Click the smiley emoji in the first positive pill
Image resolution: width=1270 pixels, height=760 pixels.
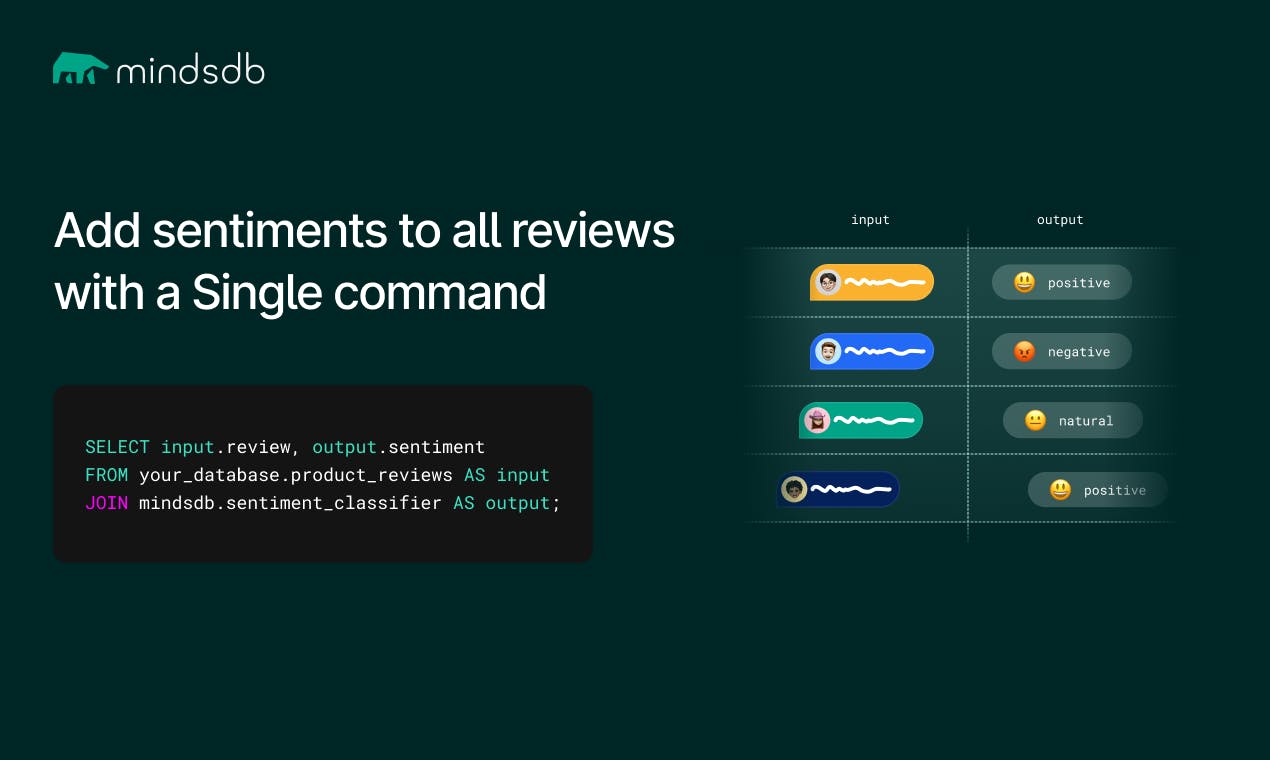tap(1024, 283)
